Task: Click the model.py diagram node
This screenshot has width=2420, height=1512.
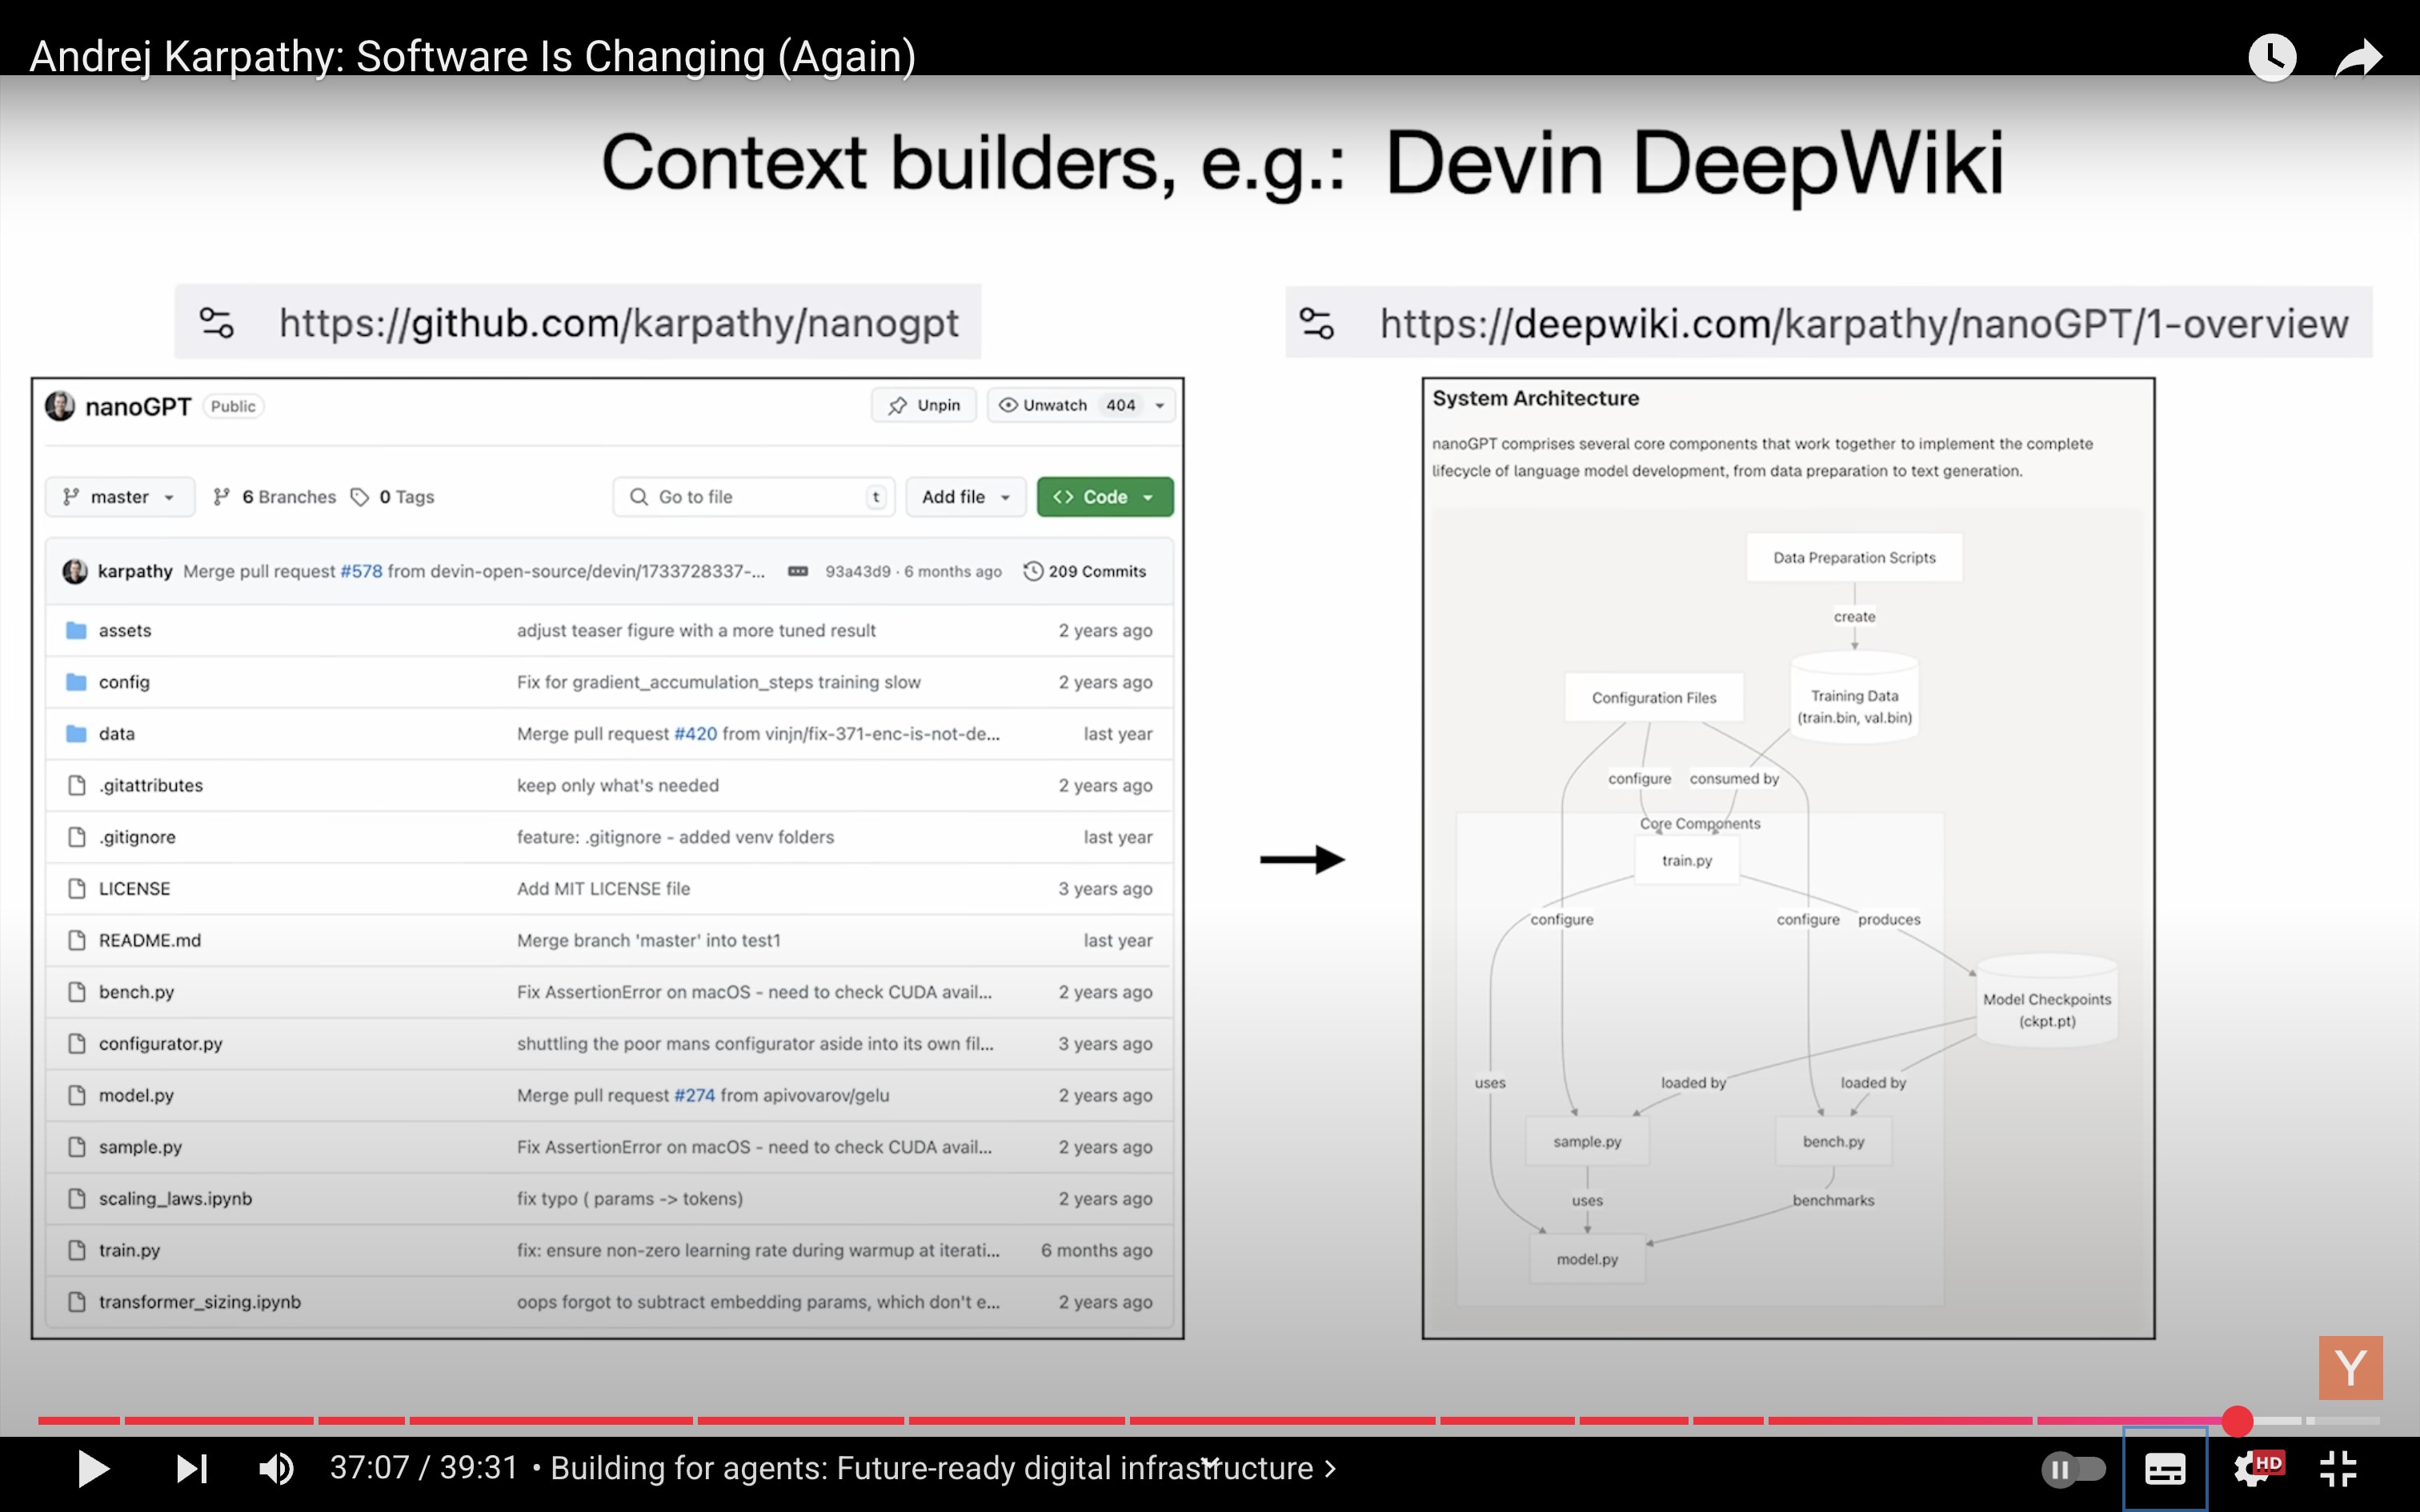Action: coord(1587,1259)
